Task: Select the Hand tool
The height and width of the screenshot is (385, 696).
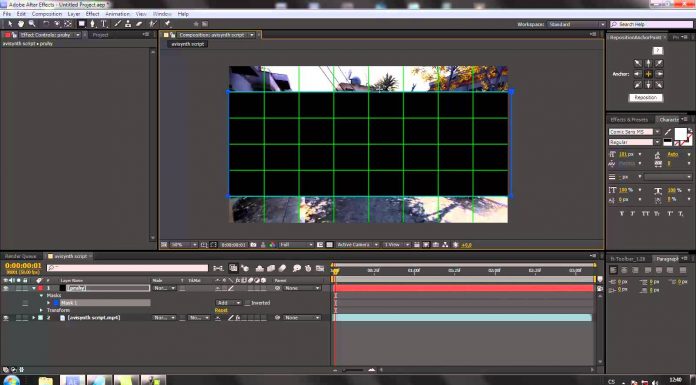Action: tap(20, 24)
